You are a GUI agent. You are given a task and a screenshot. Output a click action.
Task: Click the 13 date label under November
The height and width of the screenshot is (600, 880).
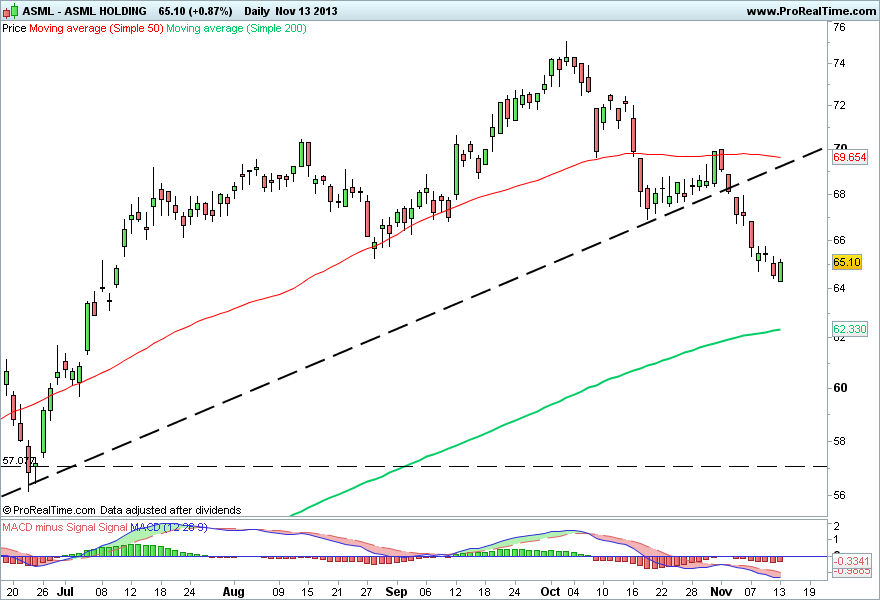pyautogui.click(x=780, y=592)
